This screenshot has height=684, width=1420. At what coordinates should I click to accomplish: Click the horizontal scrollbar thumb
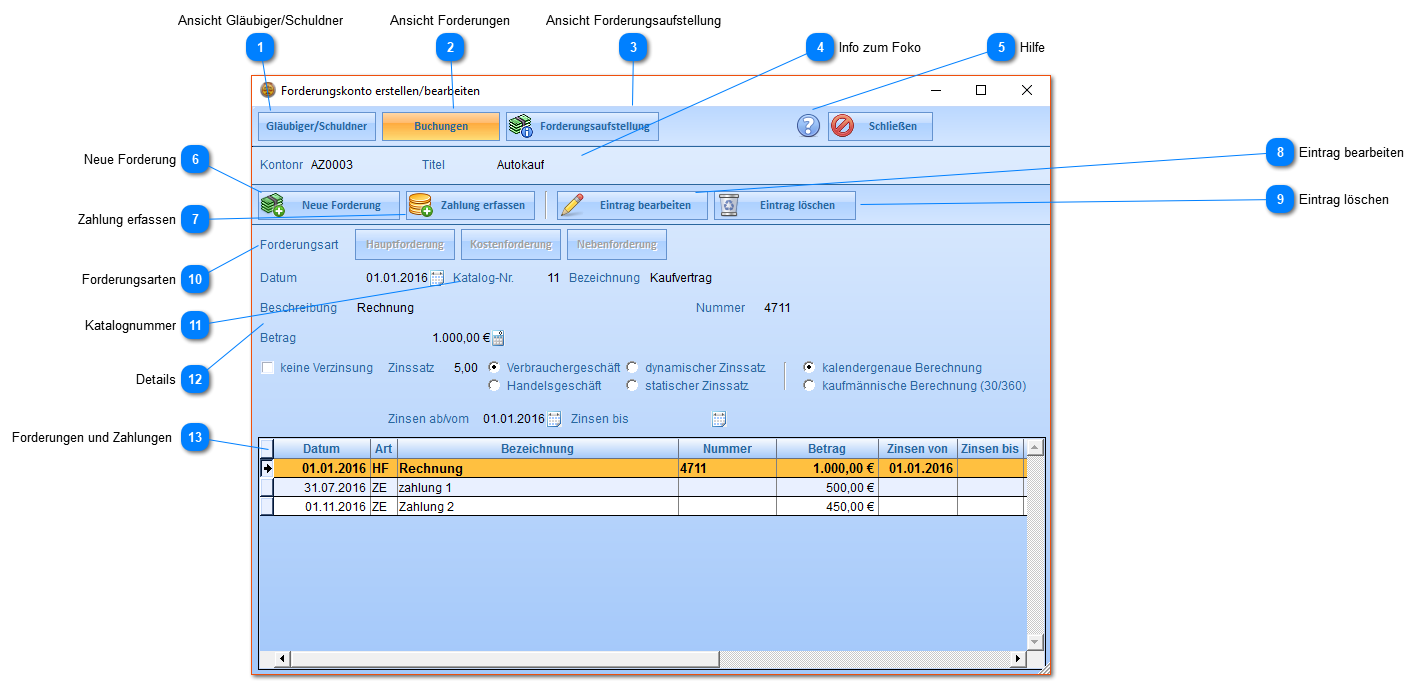pos(505,659)
